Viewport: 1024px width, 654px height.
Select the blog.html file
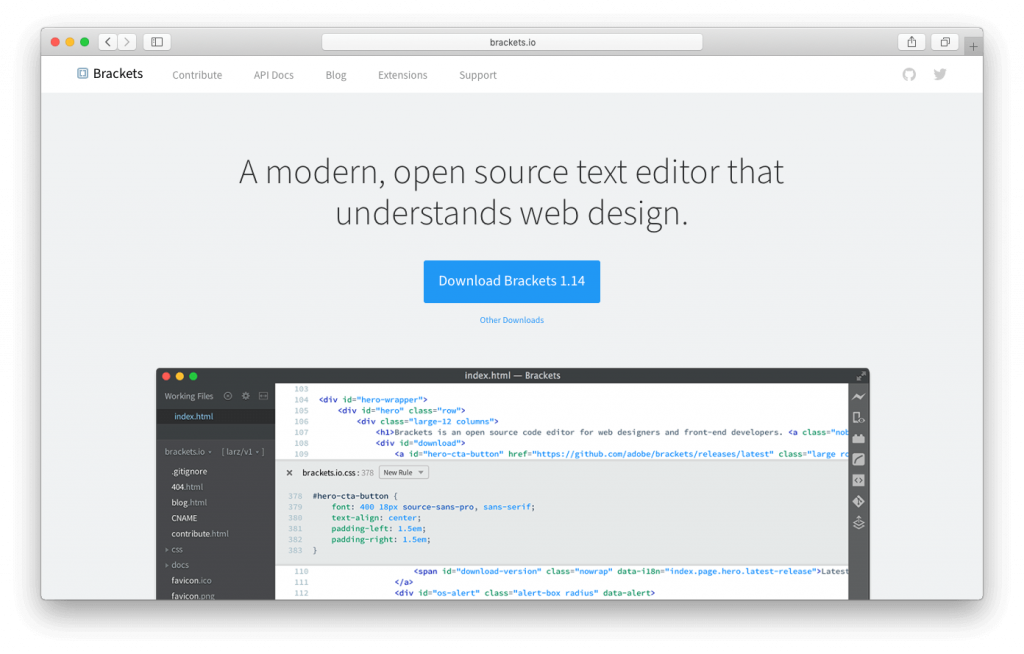[x=189, y=502]
